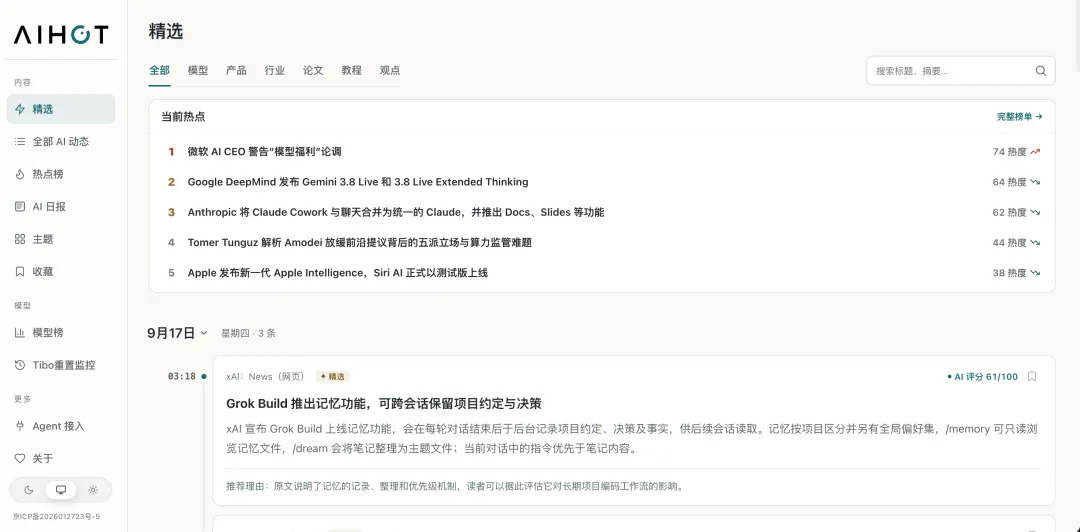Open Agent 接入 in the sidebar
1080x532 pixels.
61,426
